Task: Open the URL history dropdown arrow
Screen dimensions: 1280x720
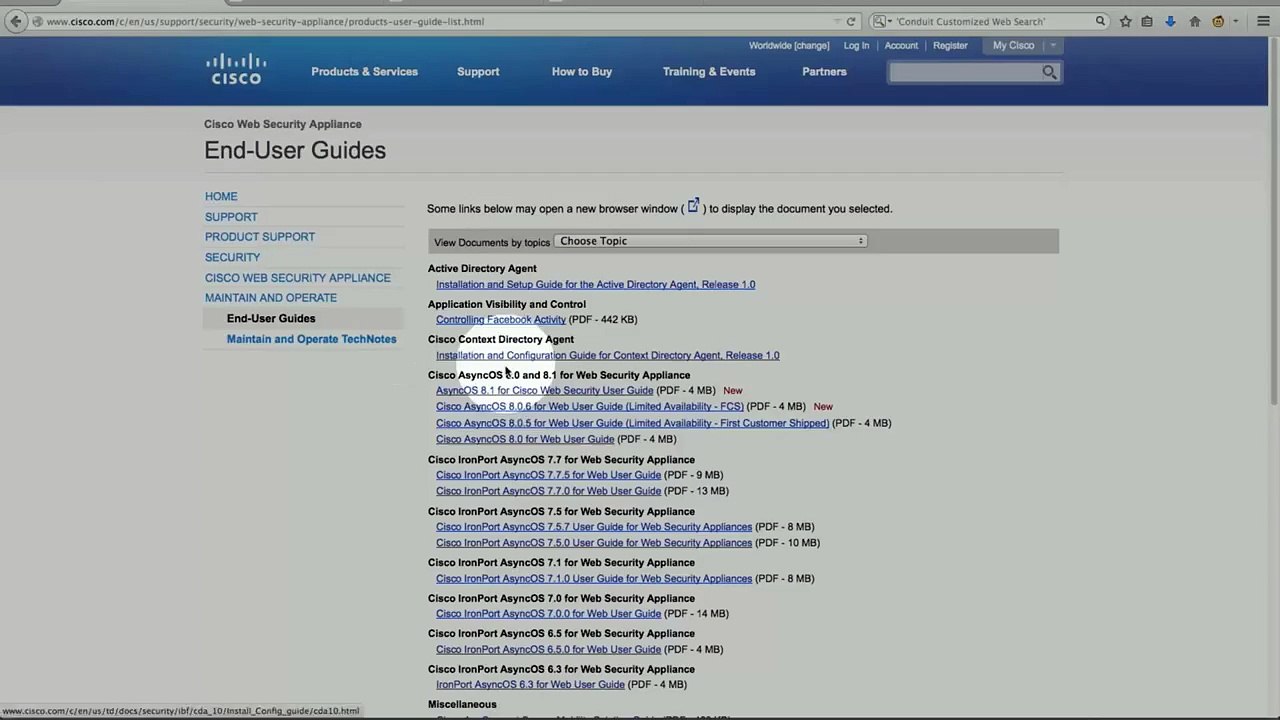Action: [837, 21]
